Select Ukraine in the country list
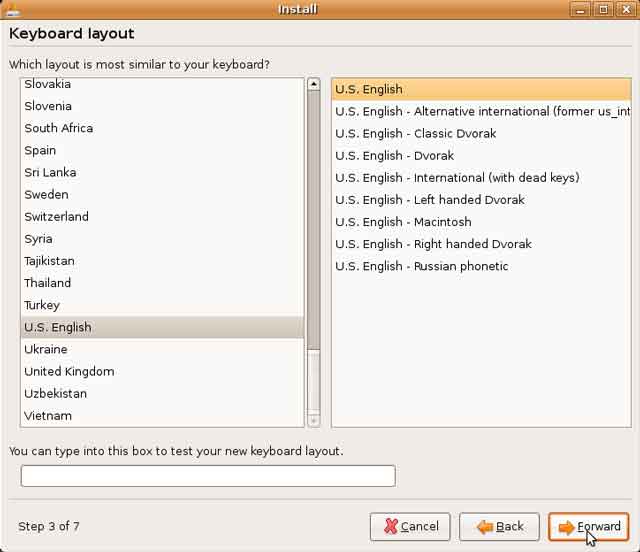640x552 pixels. pyautogui.click(x=46, y=349)
